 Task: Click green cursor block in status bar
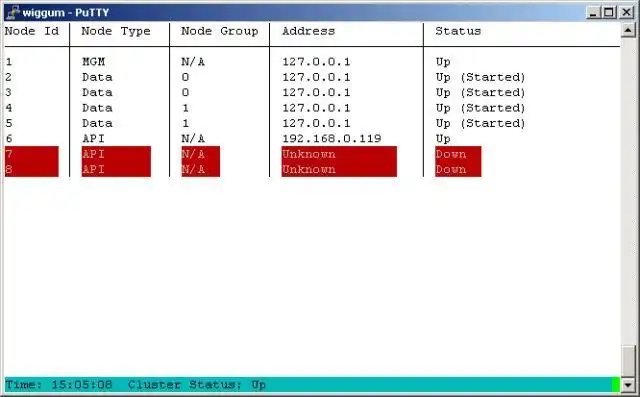616,385
